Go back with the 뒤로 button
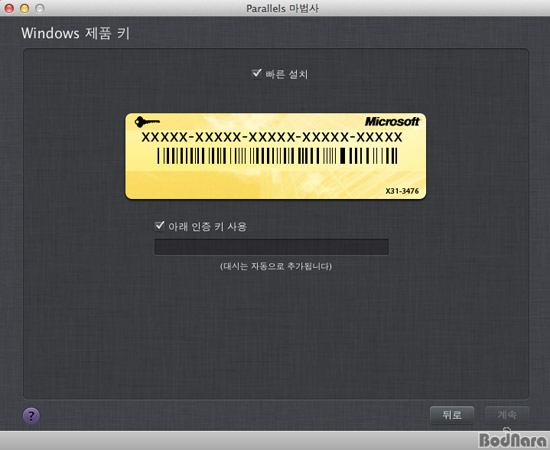The width and height of the screenshot is (550, 450). (452, 415)
